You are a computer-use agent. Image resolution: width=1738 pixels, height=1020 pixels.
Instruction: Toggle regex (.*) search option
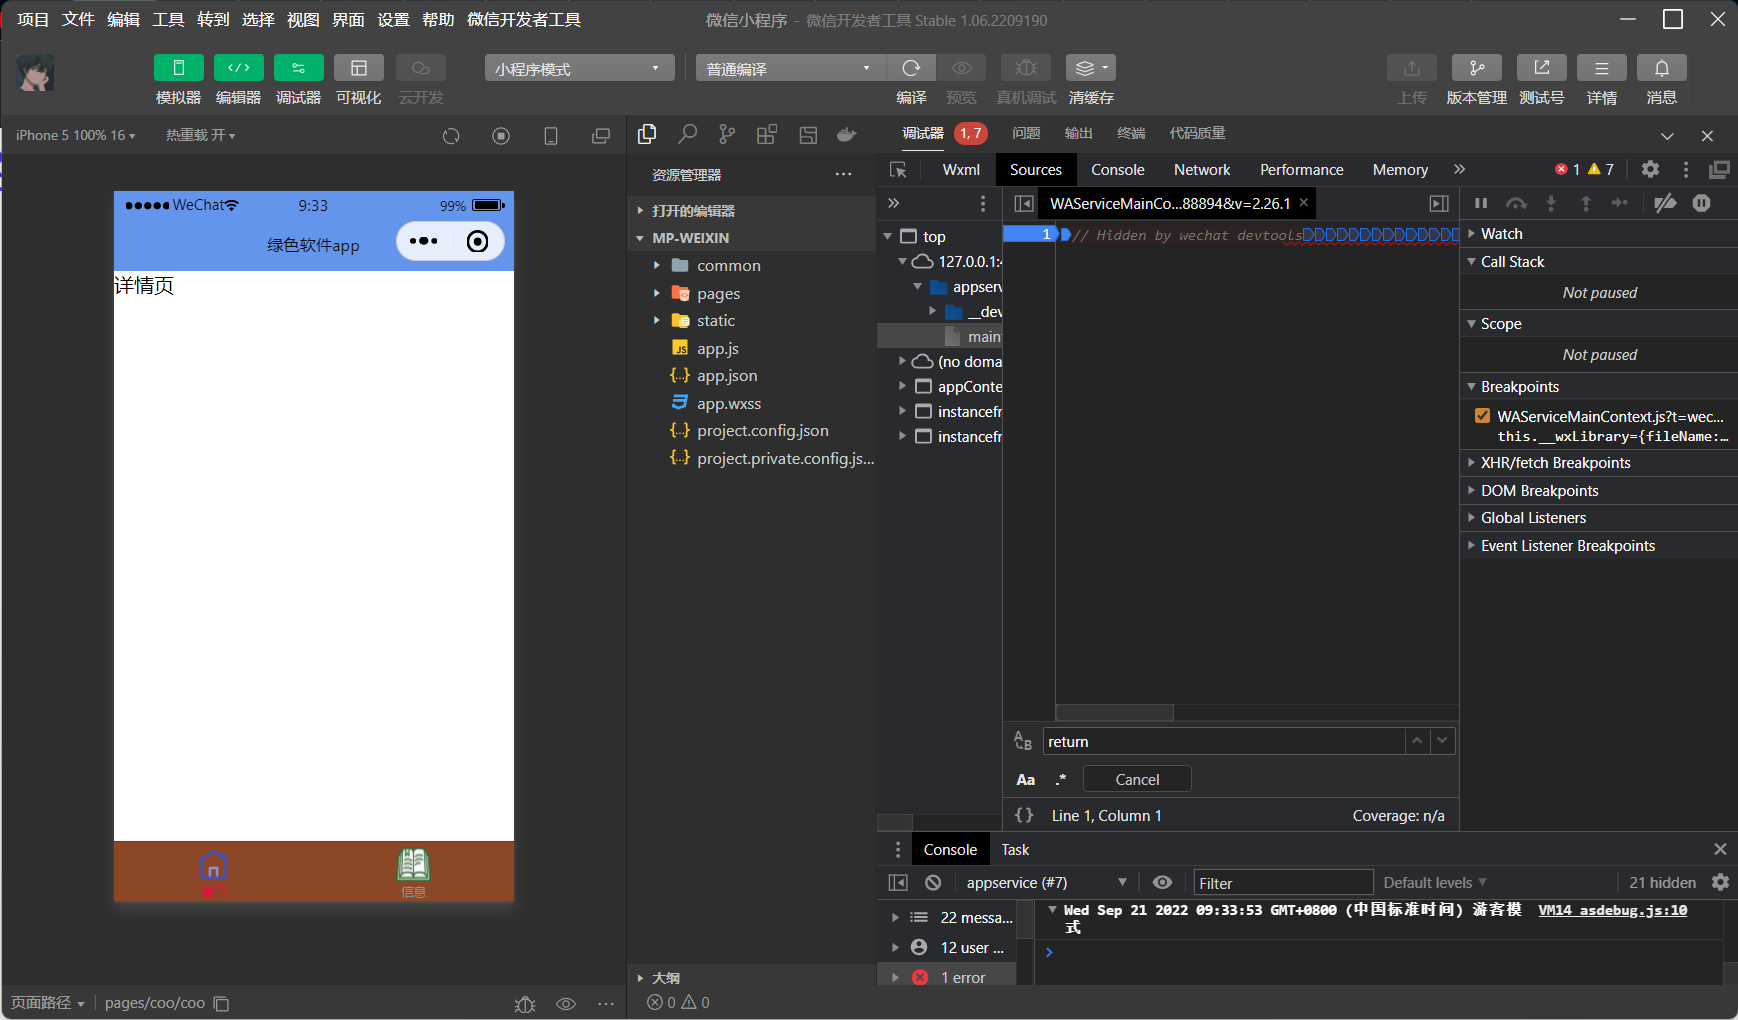(1060, 779)
